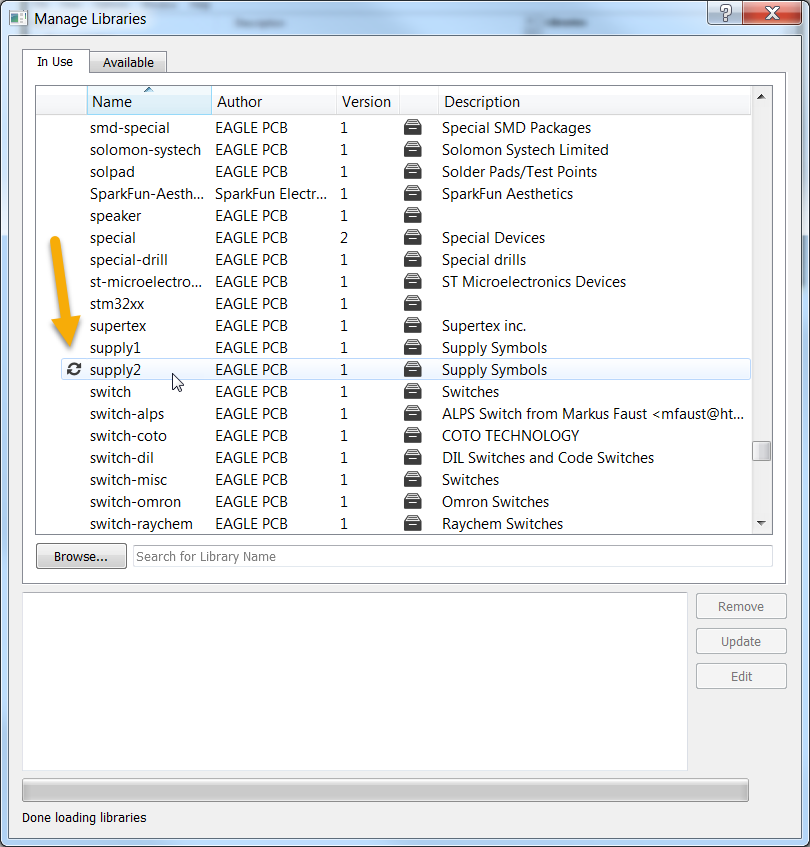Click the scrollbar down arrow
The height and width of the screenshot is (847, 810).
[x=761, y=523]
